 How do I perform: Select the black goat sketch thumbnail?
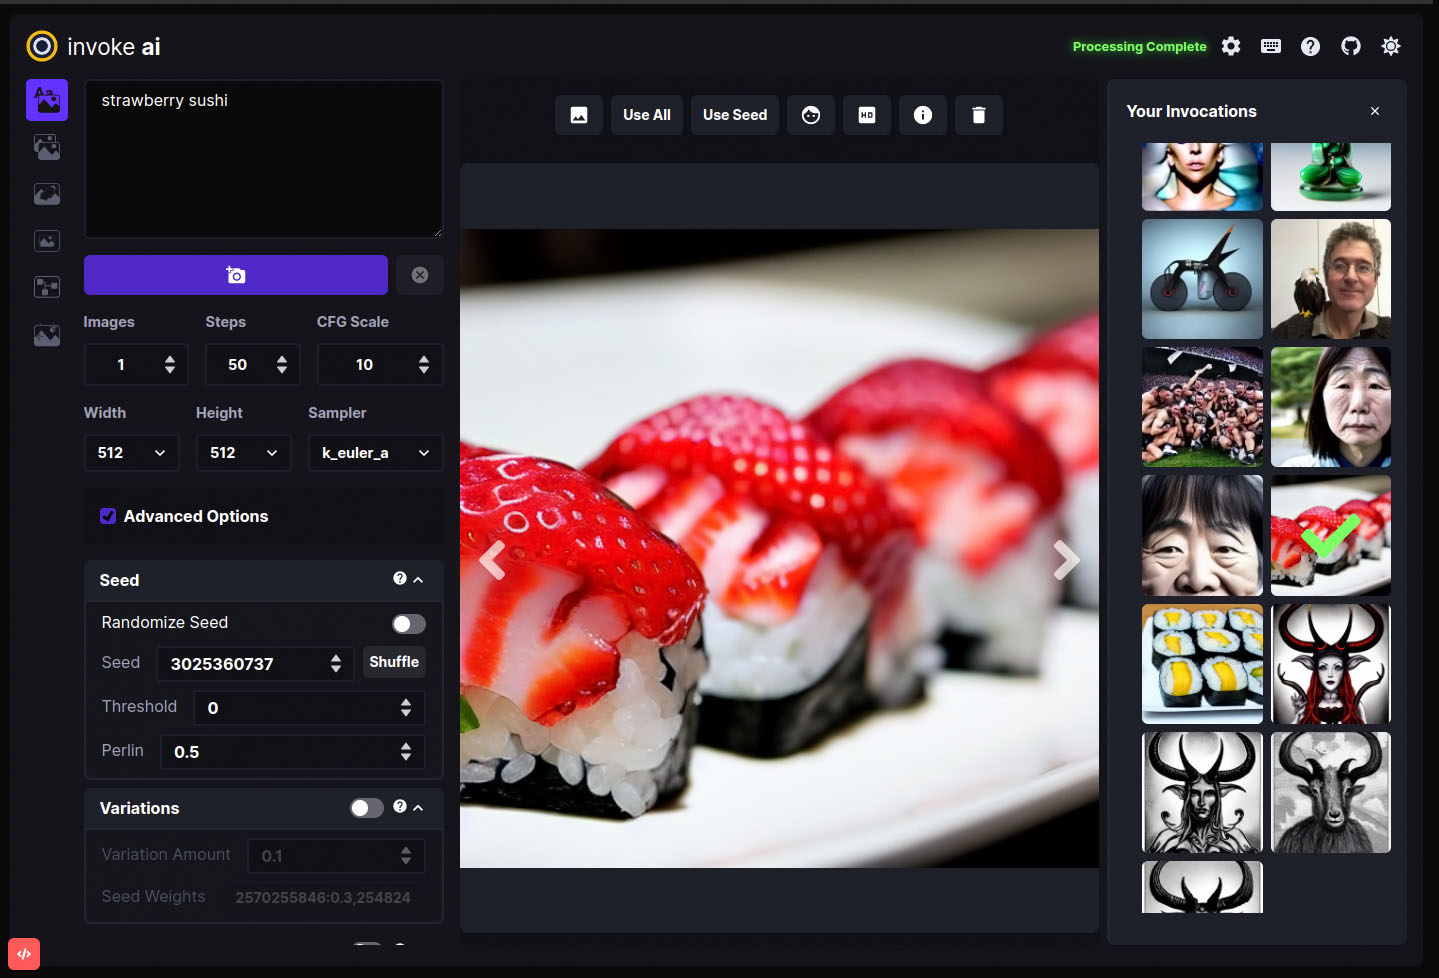[x=1331, y=792]
